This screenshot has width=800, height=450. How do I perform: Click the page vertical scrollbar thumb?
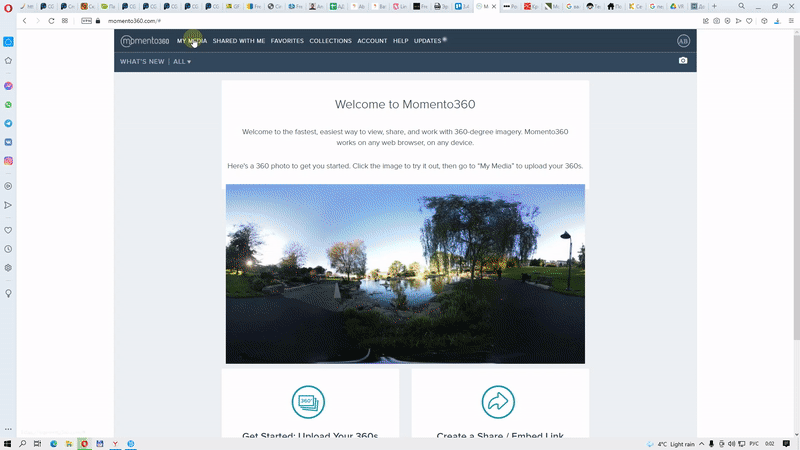pyautogui.click(x=796, y=186)
